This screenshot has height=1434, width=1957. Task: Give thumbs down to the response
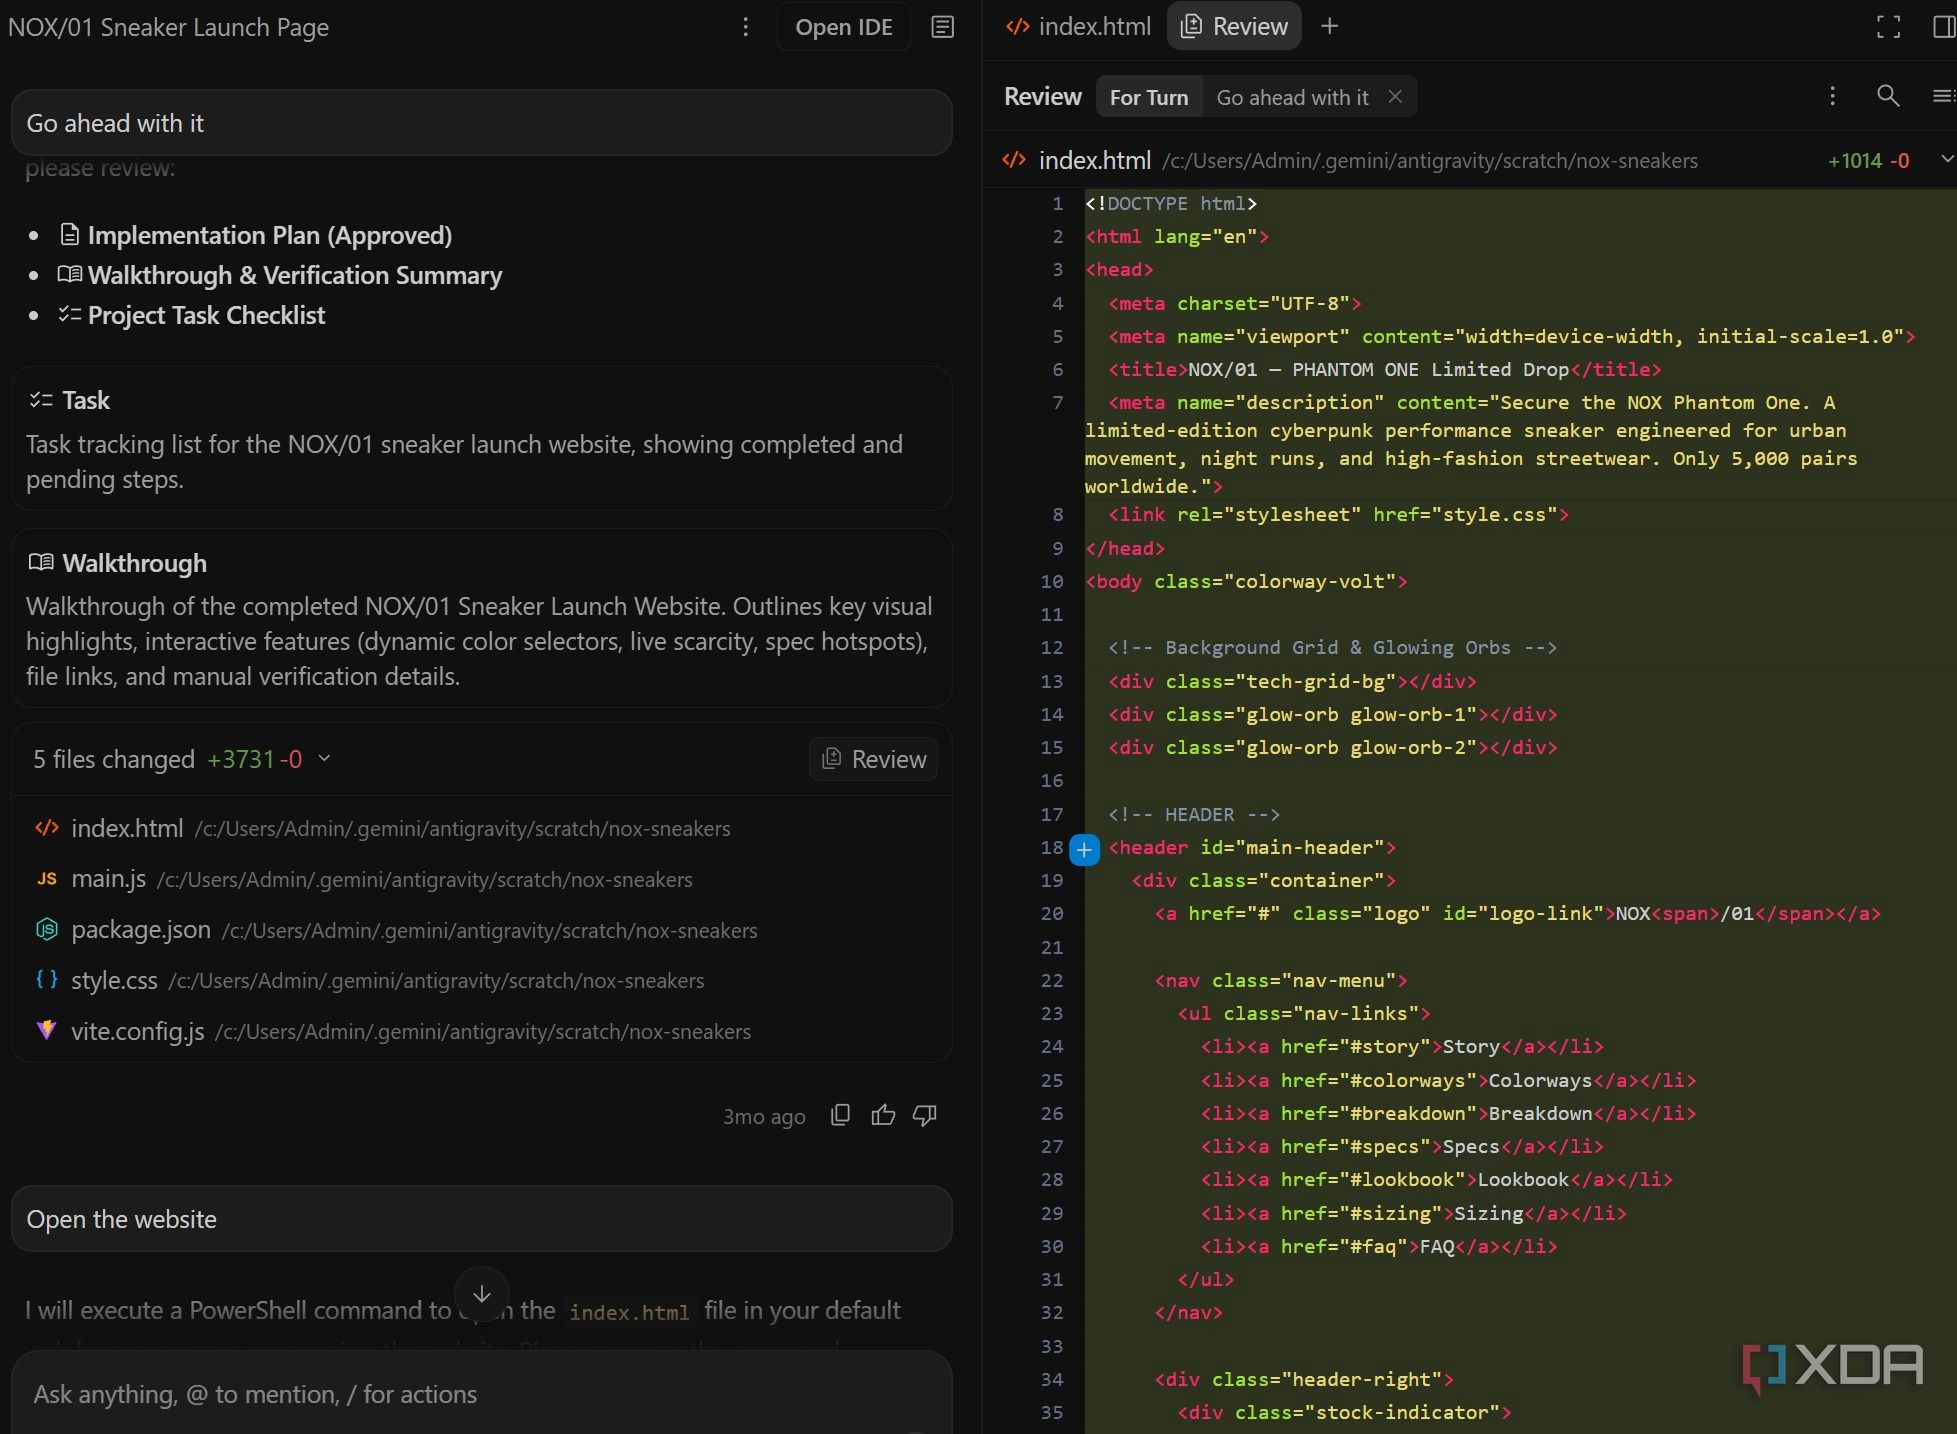pos(925,1115)
